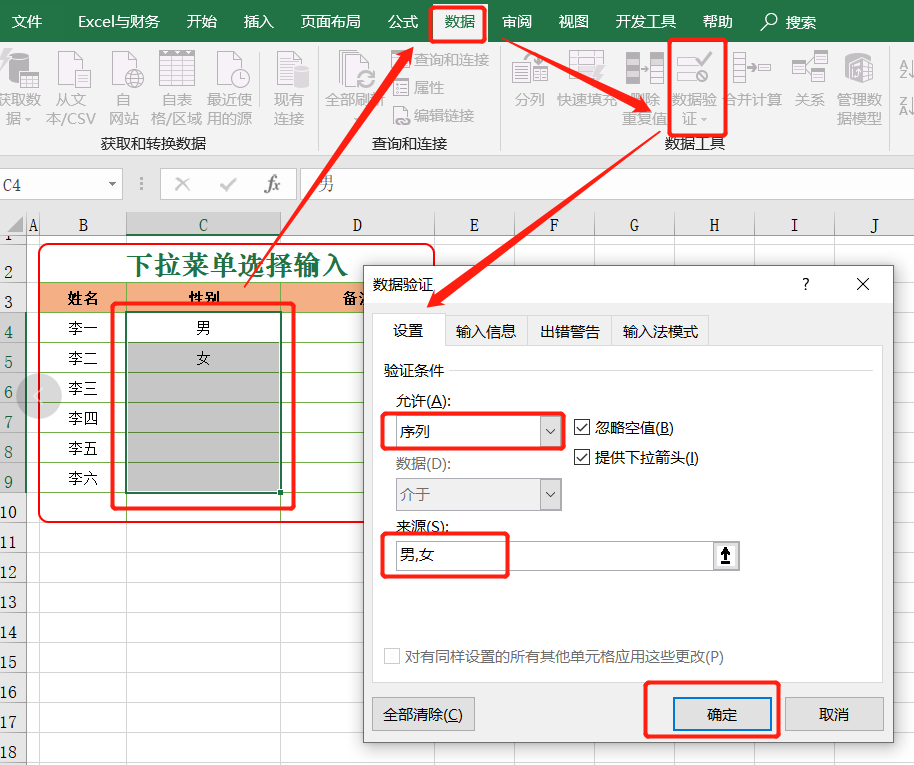Open the File (文件) tab
Image resolution: width=914 pixels, height=765 pixels.
click(27, 22)
